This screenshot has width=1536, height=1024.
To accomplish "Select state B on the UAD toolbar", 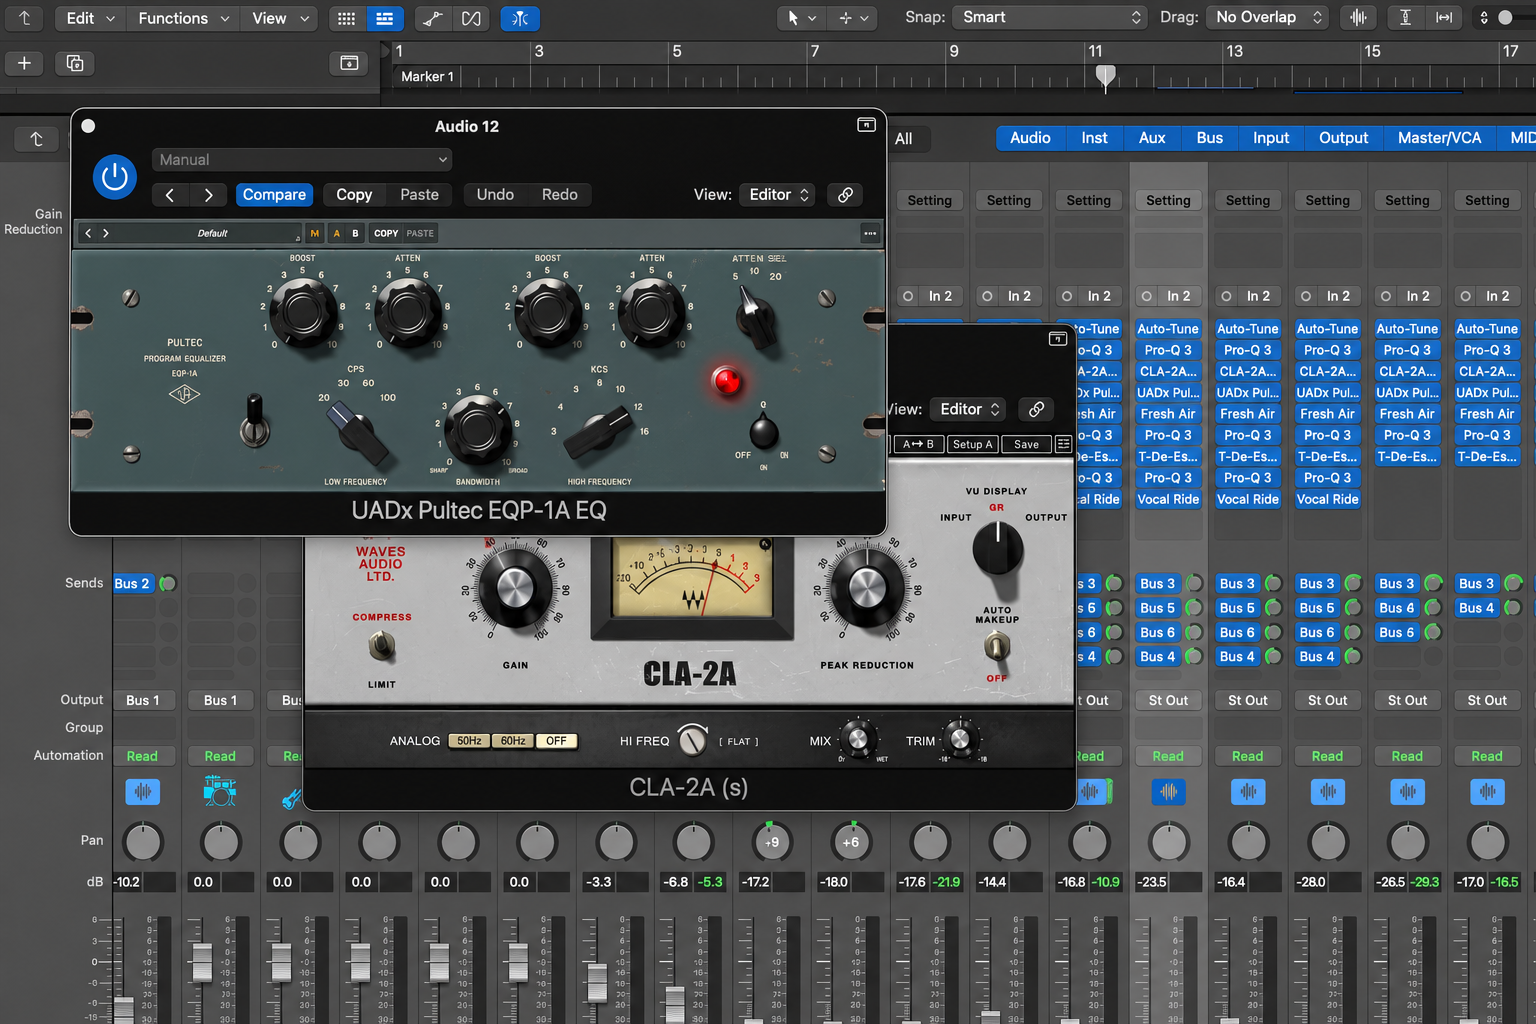I will (x=355, y=233).
